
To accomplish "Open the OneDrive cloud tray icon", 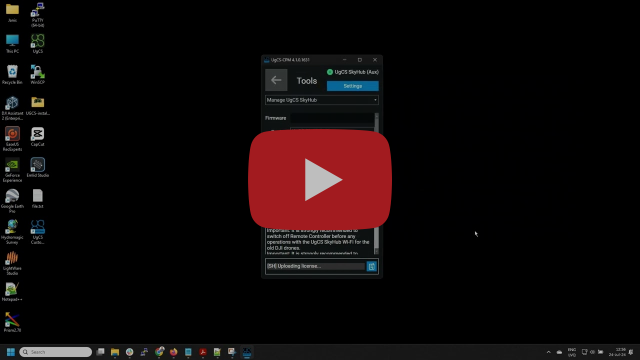I will [560, 352].
